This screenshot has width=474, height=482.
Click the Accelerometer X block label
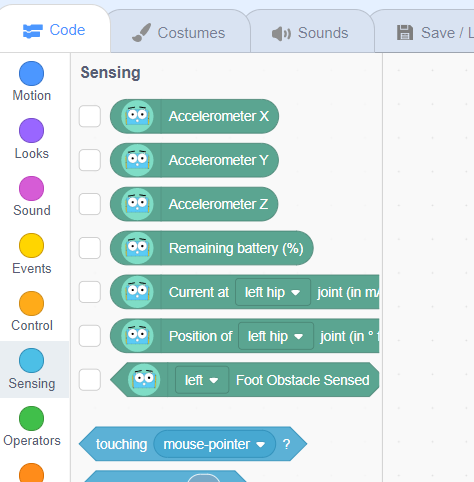219,116
